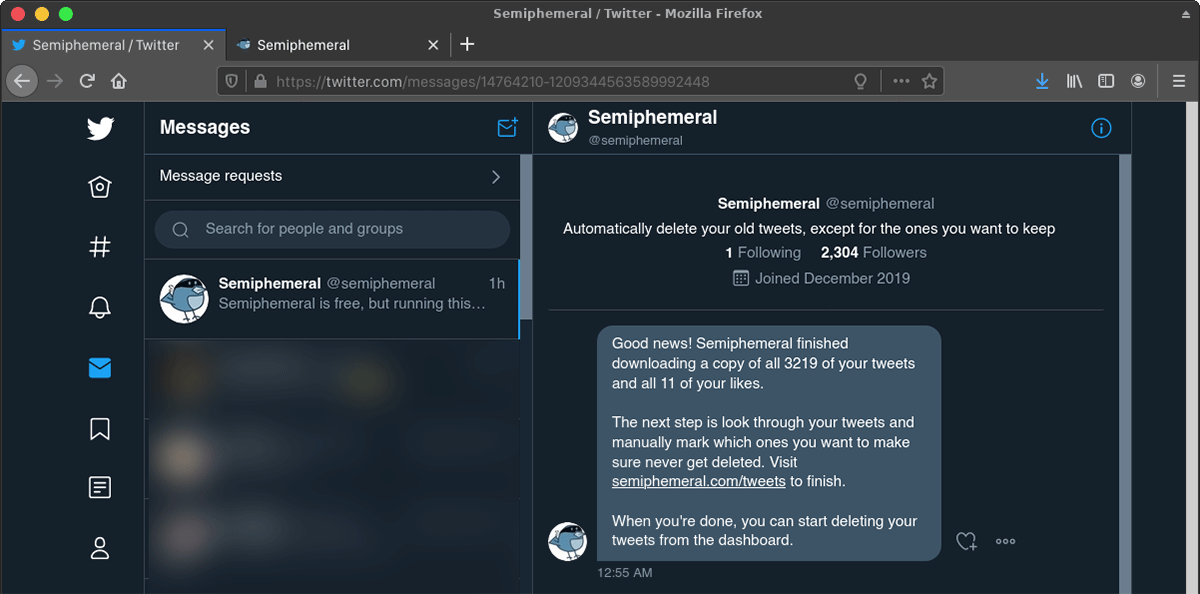Bookmark this page with the star icon

pyautogui.click(x=929, y=81)
